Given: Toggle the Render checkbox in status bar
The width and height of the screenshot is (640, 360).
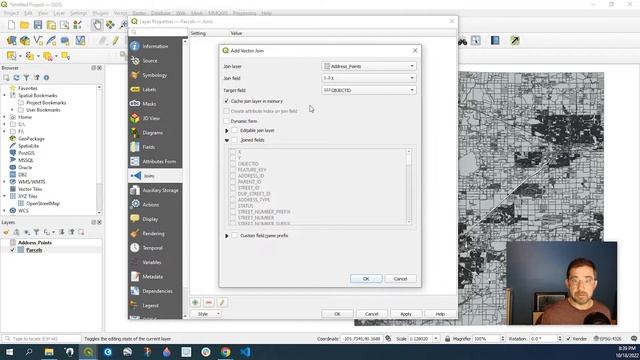Looking at the screenshot, I should click(x=568, y=339).
